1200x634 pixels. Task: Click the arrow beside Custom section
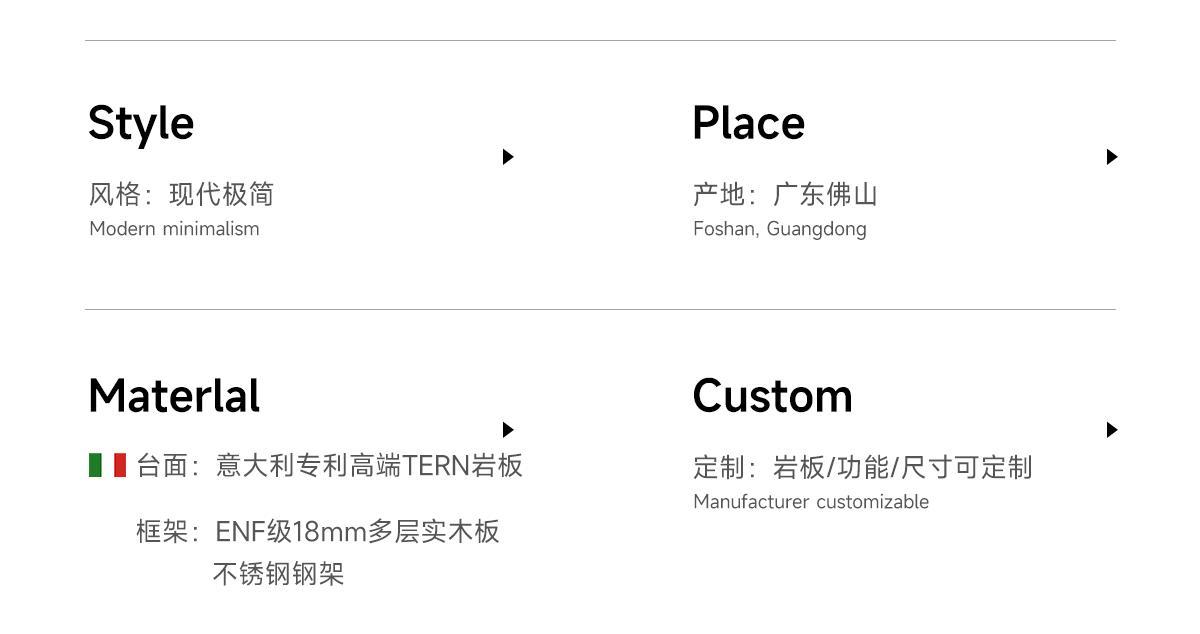(x=1112, y=430)
